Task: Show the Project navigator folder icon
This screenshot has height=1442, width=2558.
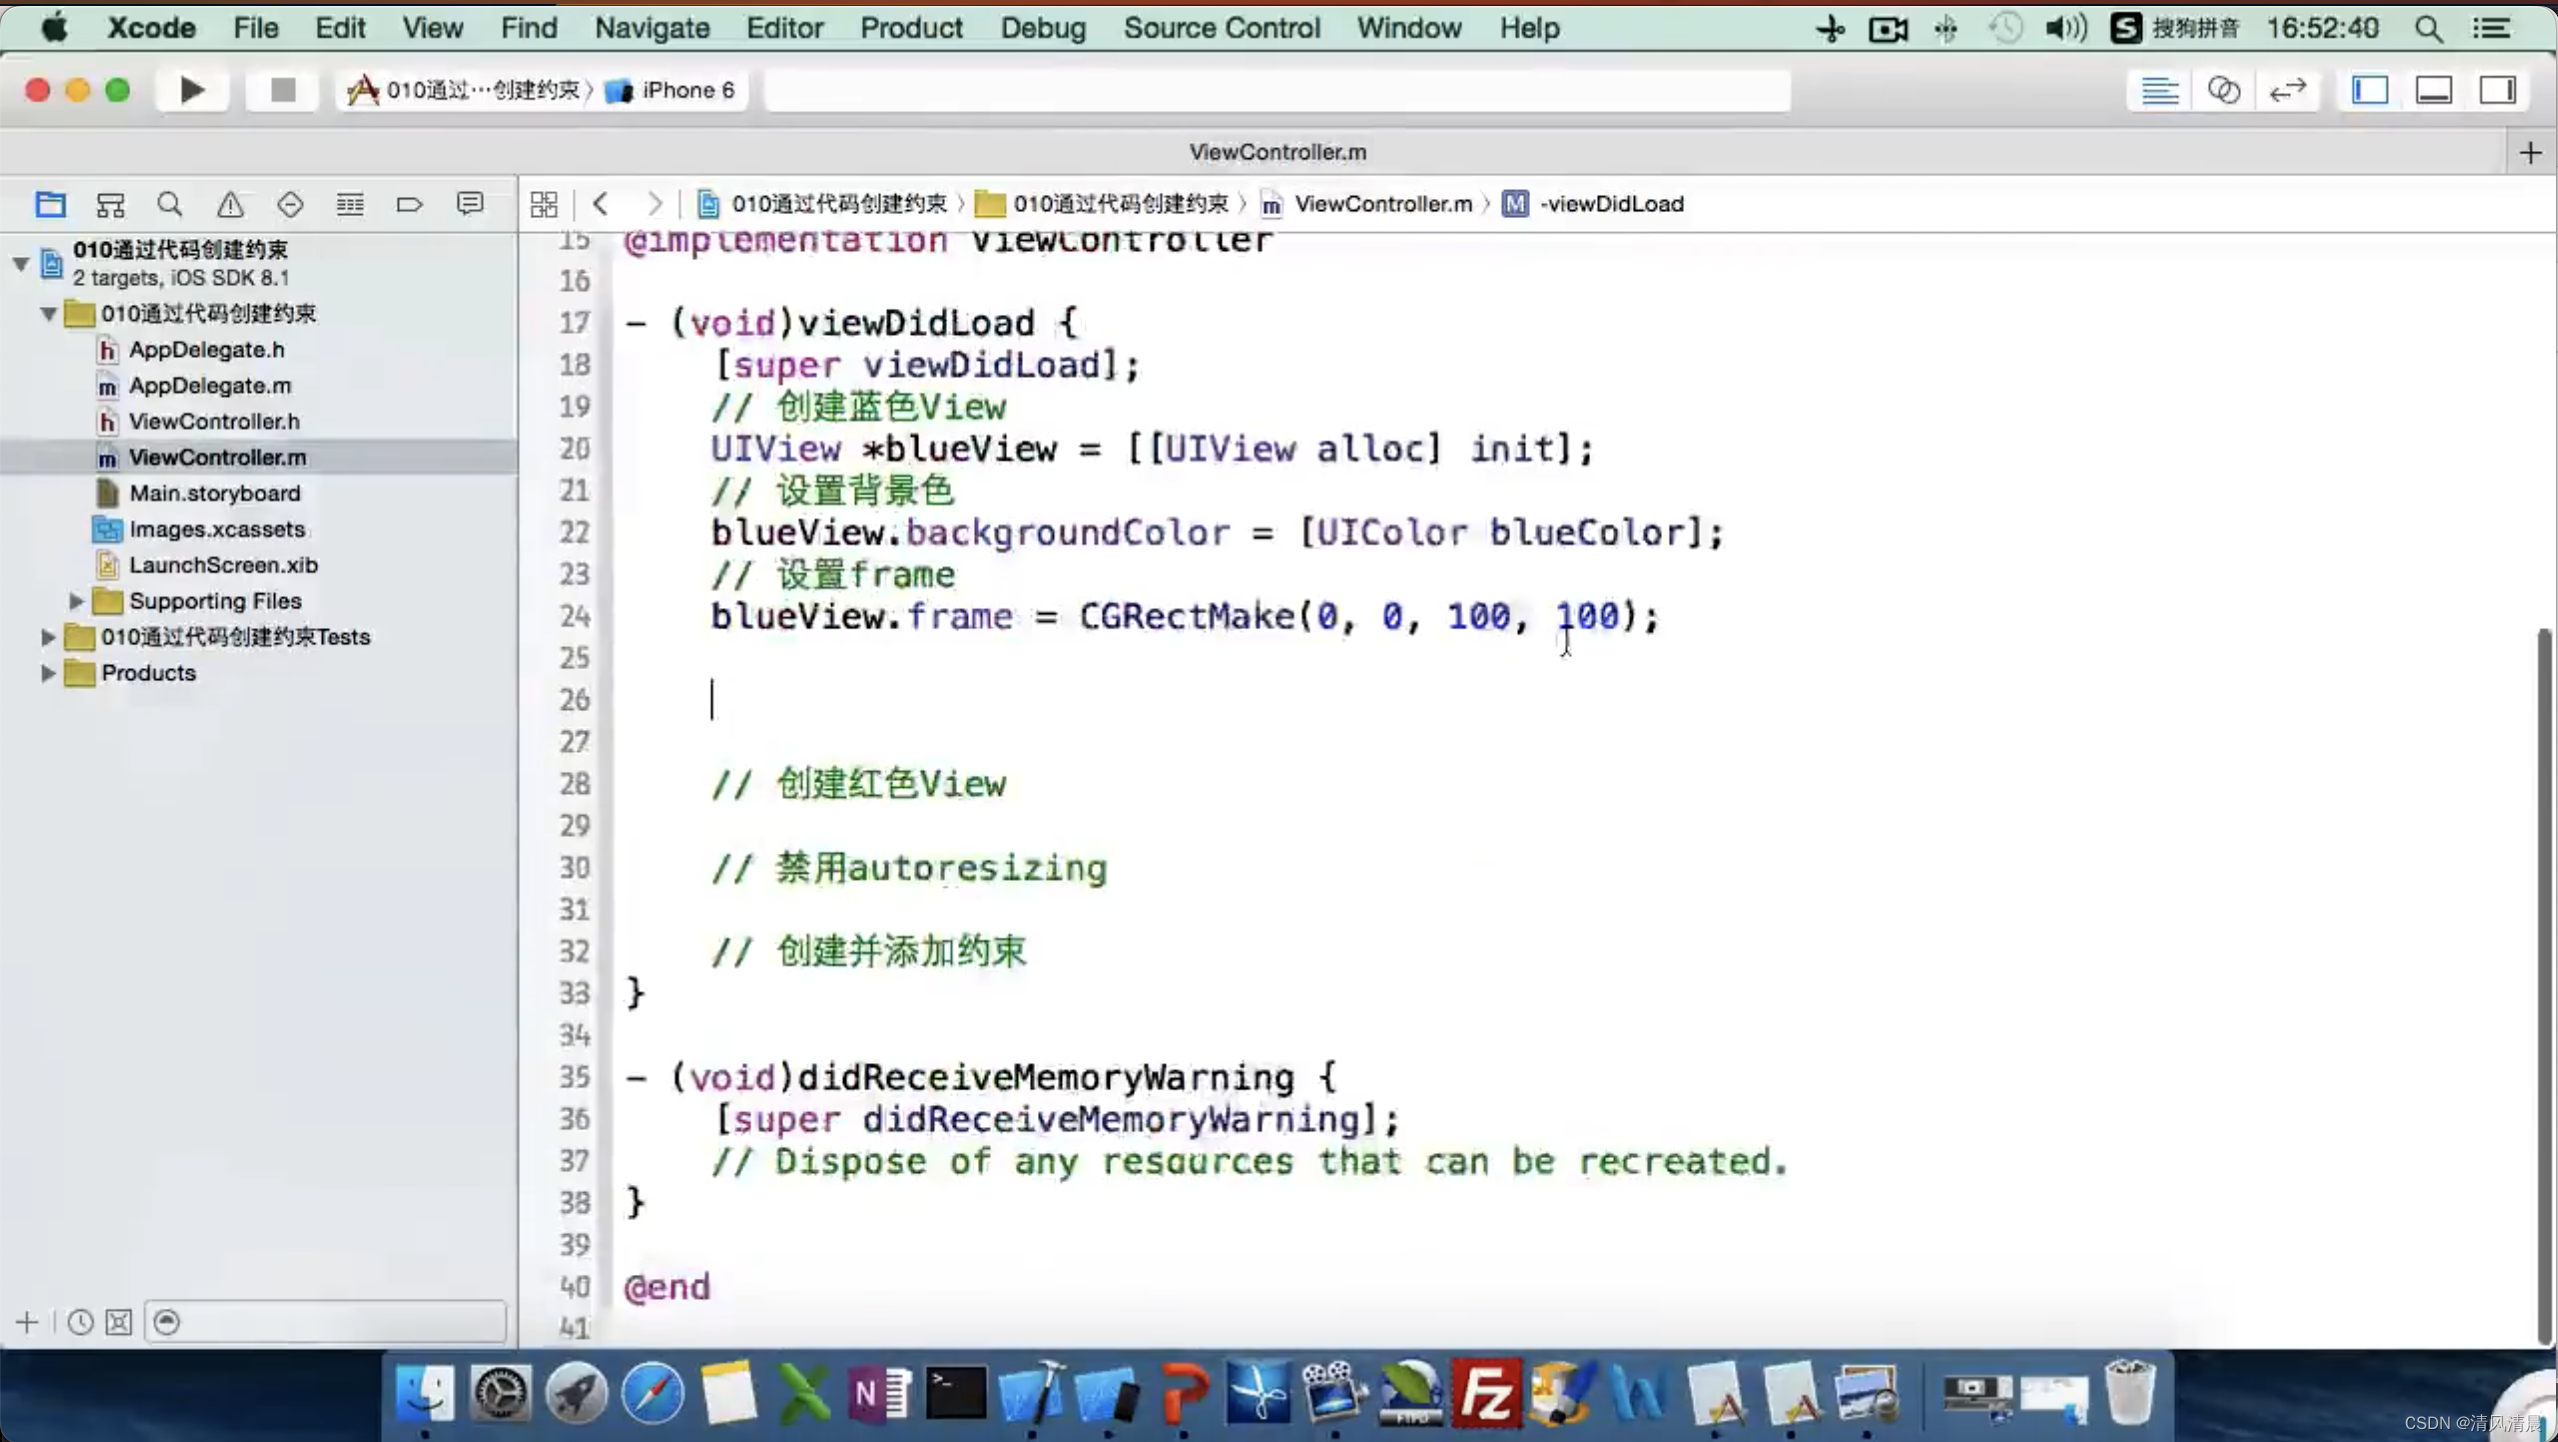Action: 50,205
